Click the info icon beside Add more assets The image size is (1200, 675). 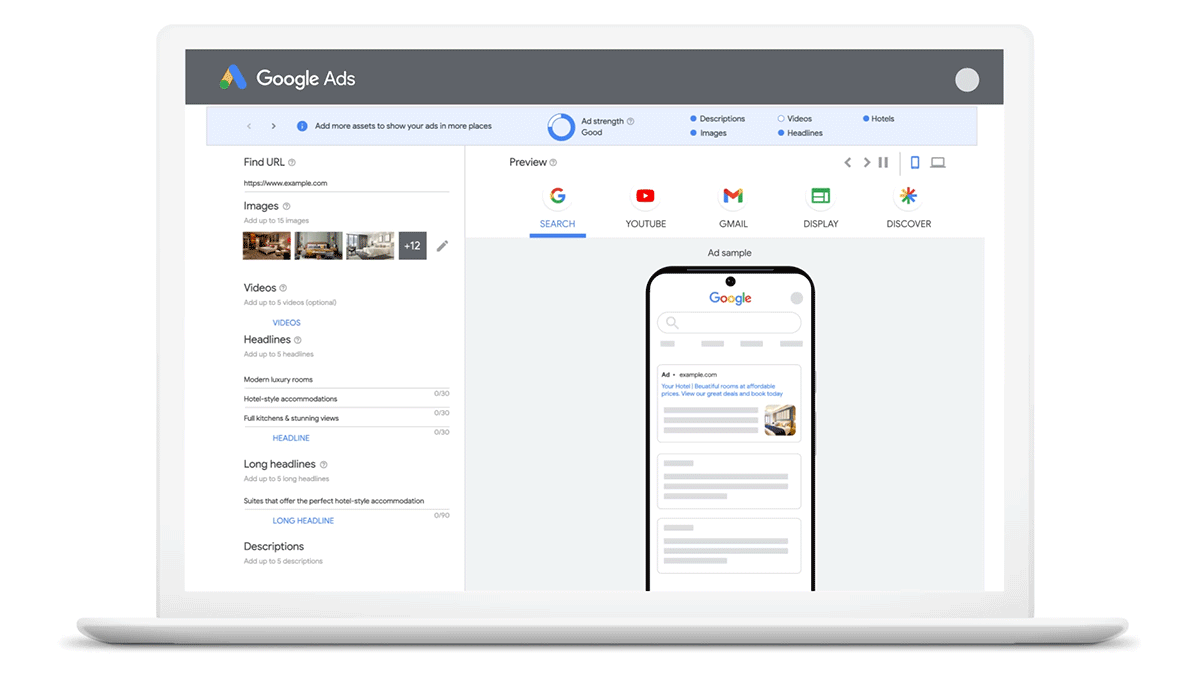coord(302,126)
